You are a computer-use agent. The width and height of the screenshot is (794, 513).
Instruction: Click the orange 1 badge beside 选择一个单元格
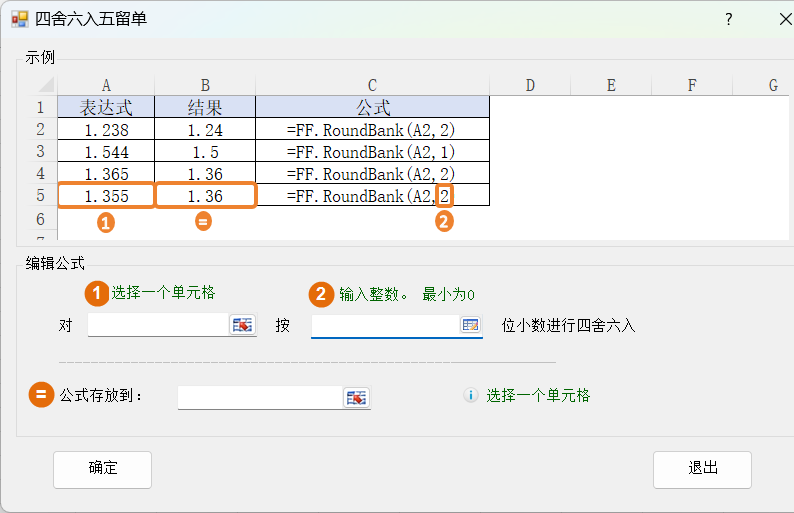pos(96,293)
